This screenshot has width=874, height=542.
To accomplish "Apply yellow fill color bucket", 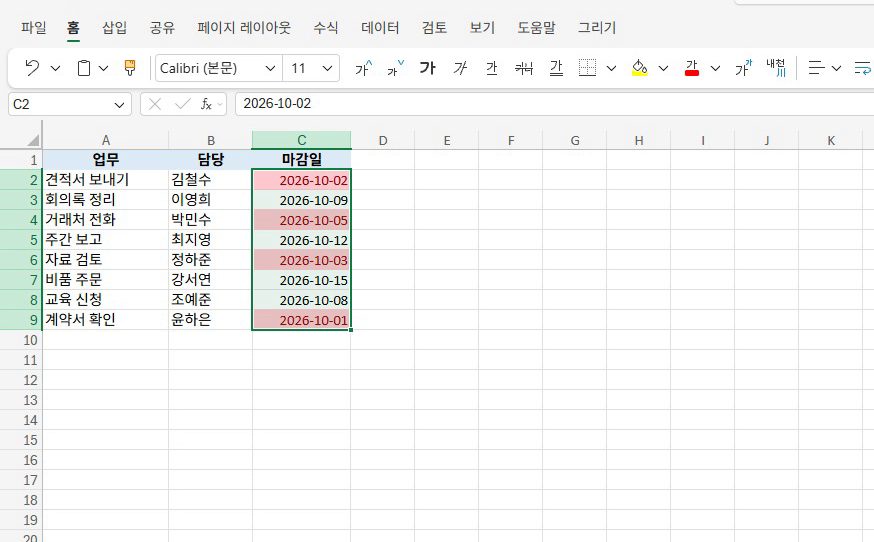I will tap(639, 68).
